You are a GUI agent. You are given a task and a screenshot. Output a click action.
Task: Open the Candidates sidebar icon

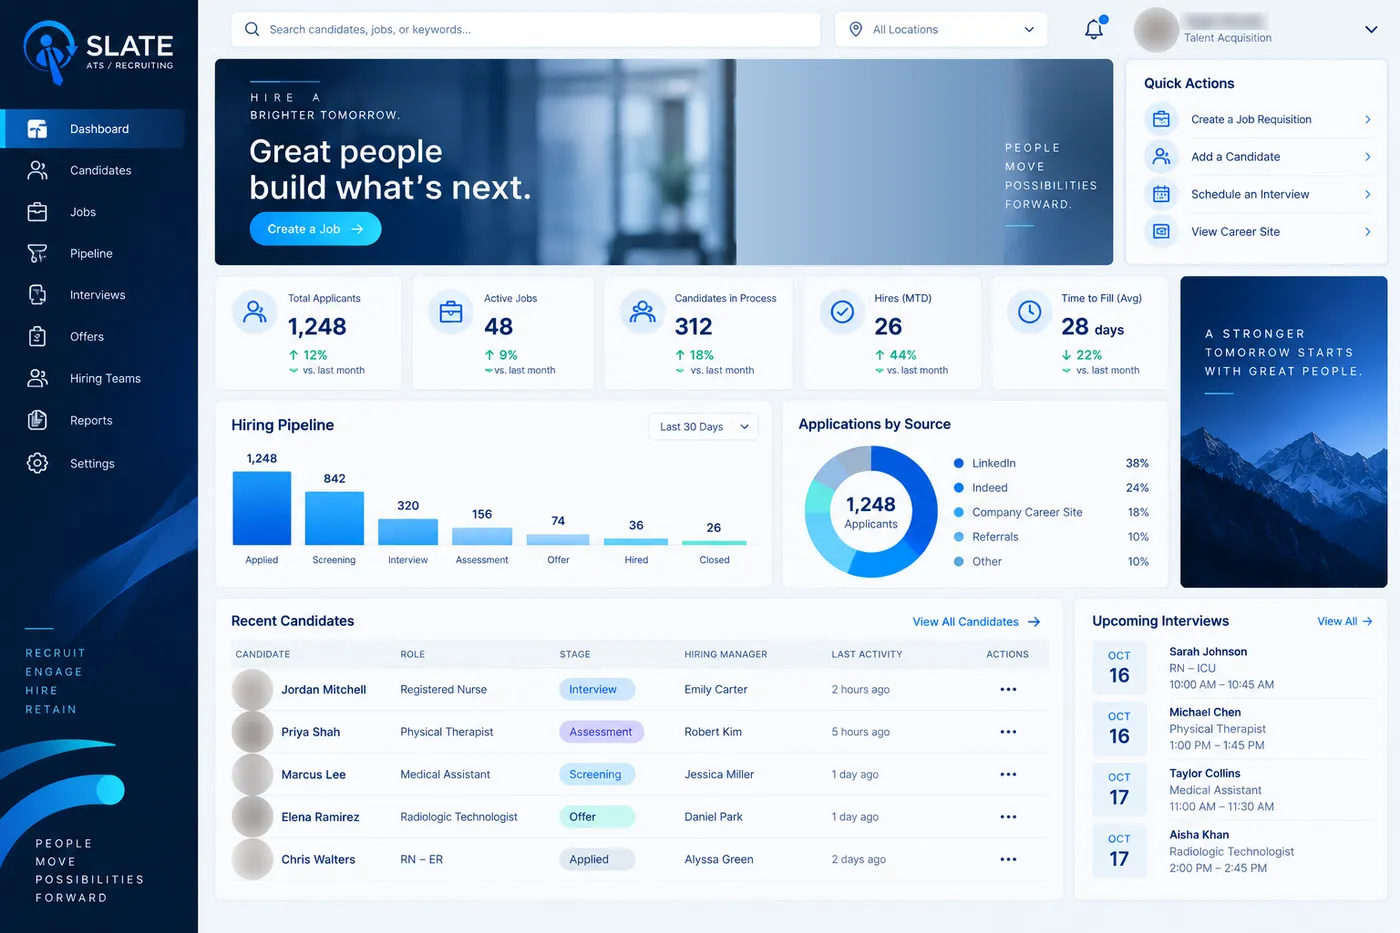[37, 171]
